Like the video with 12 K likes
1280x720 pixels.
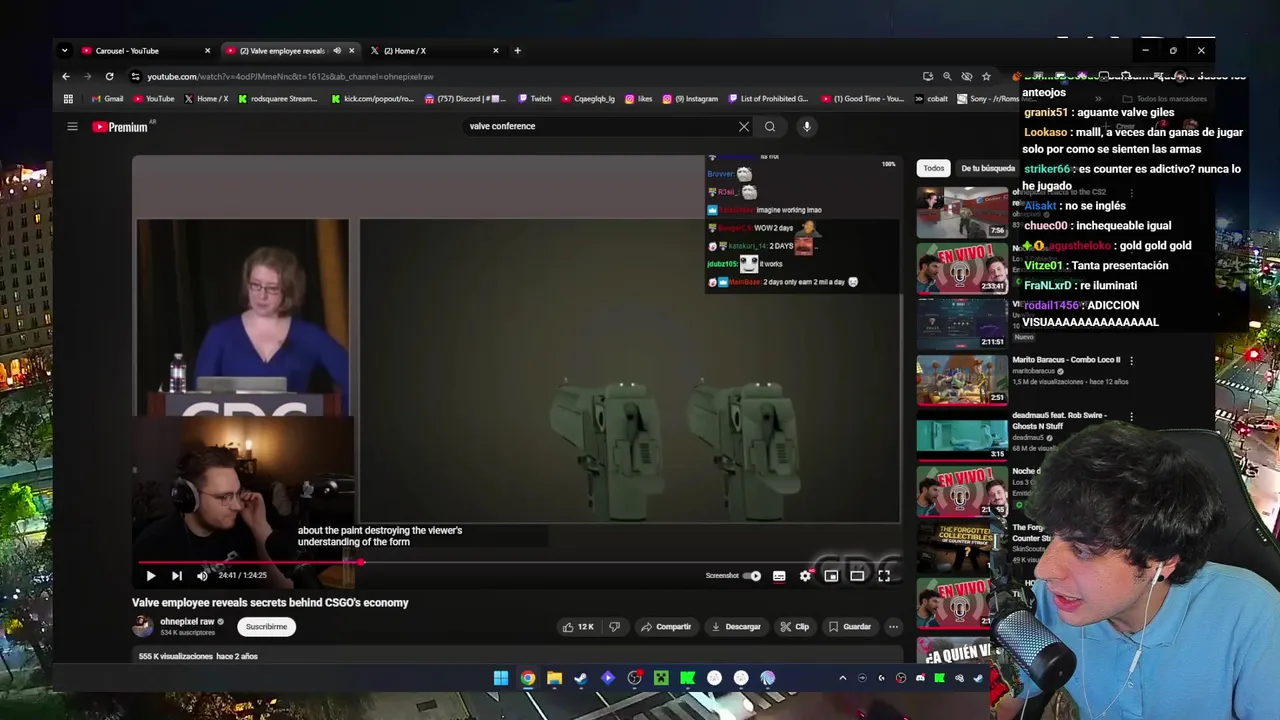click(x=578, y=627)
